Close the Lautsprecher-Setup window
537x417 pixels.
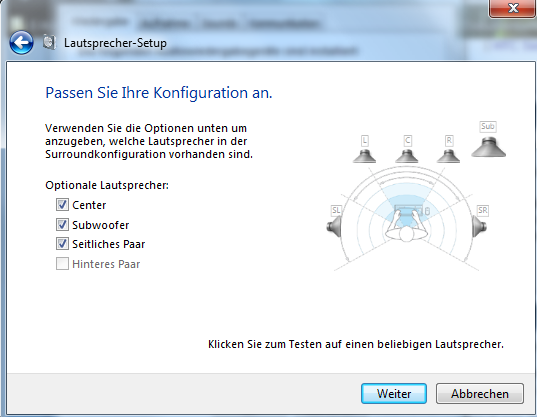tap(513, 8)
